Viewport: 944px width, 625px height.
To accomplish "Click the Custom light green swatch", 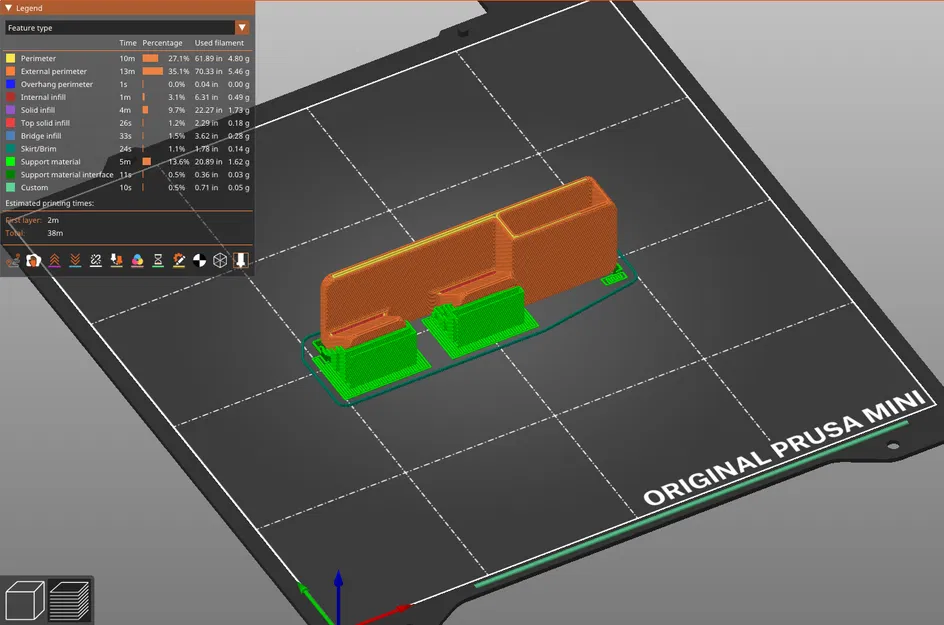I will tap(10, 188).
